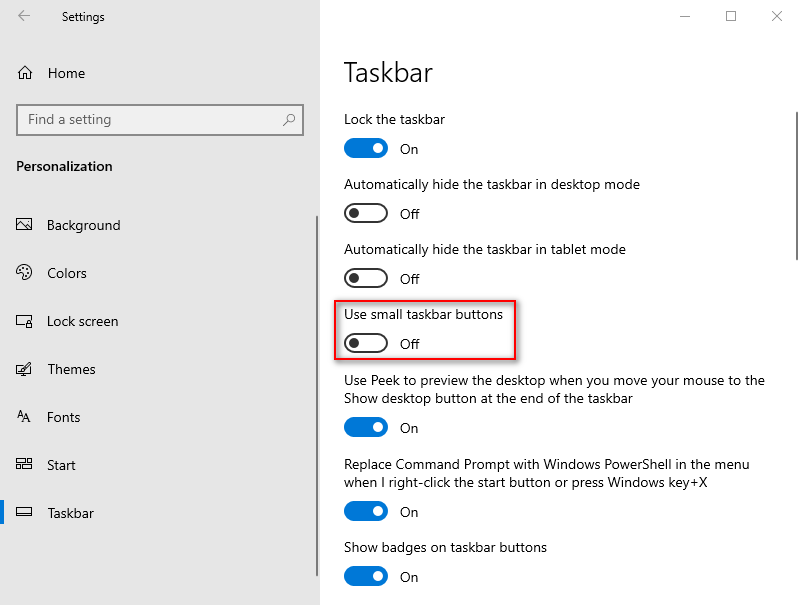Click the right pane vertical scrollbar
This screenshot has width=800, height=605.
[x=796, y=186]
